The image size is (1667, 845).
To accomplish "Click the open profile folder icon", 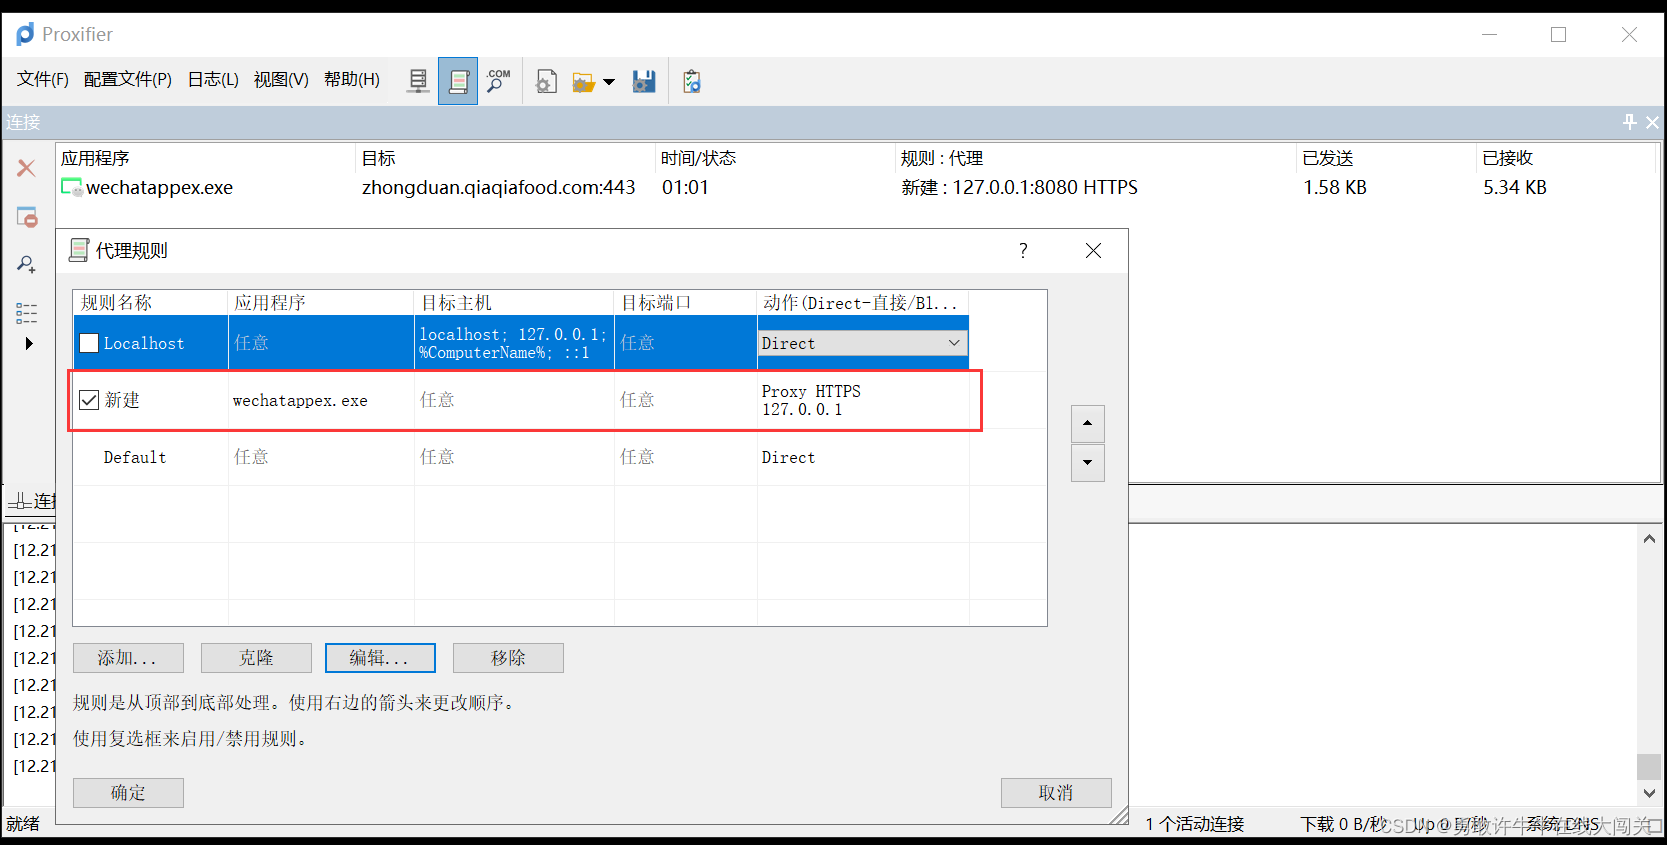I will pos(584,82).
